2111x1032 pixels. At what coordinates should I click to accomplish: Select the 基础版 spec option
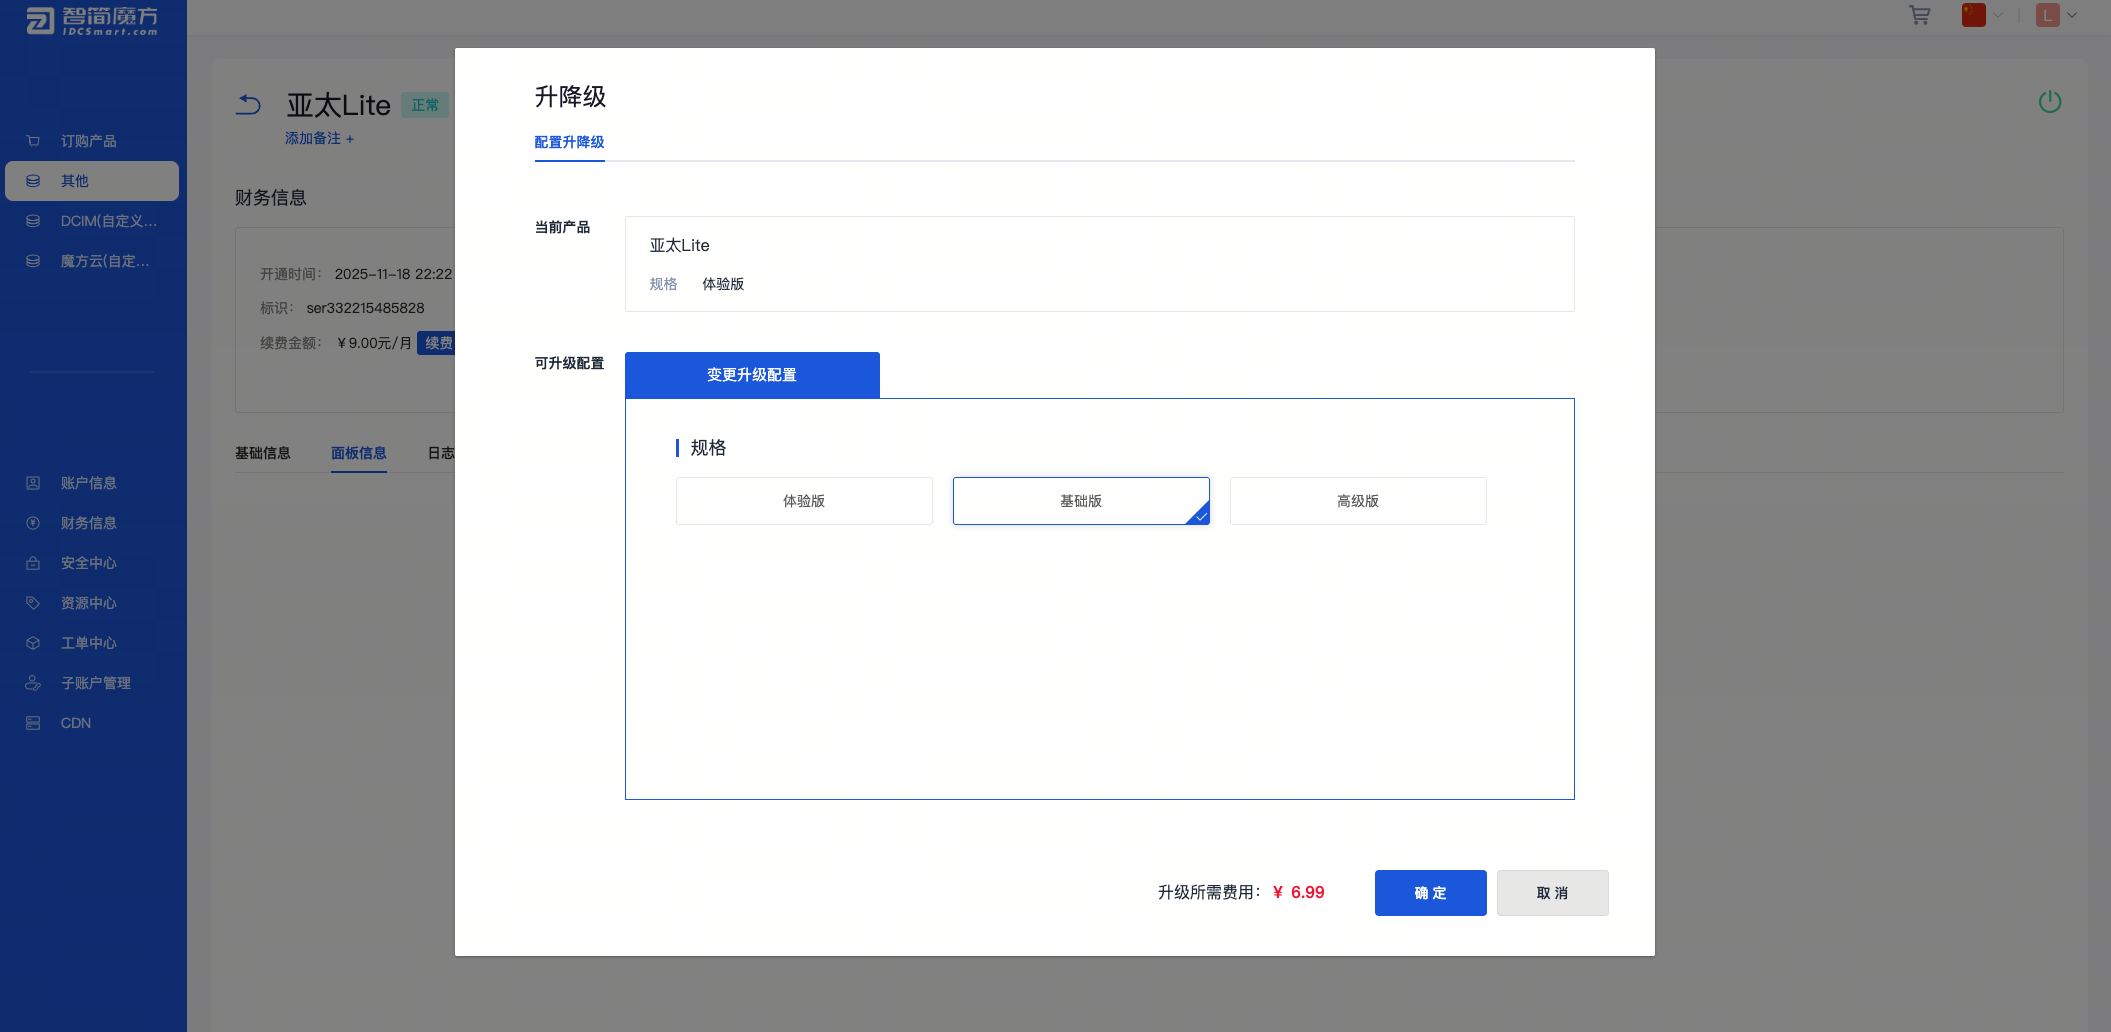(x=1080, y=501)
